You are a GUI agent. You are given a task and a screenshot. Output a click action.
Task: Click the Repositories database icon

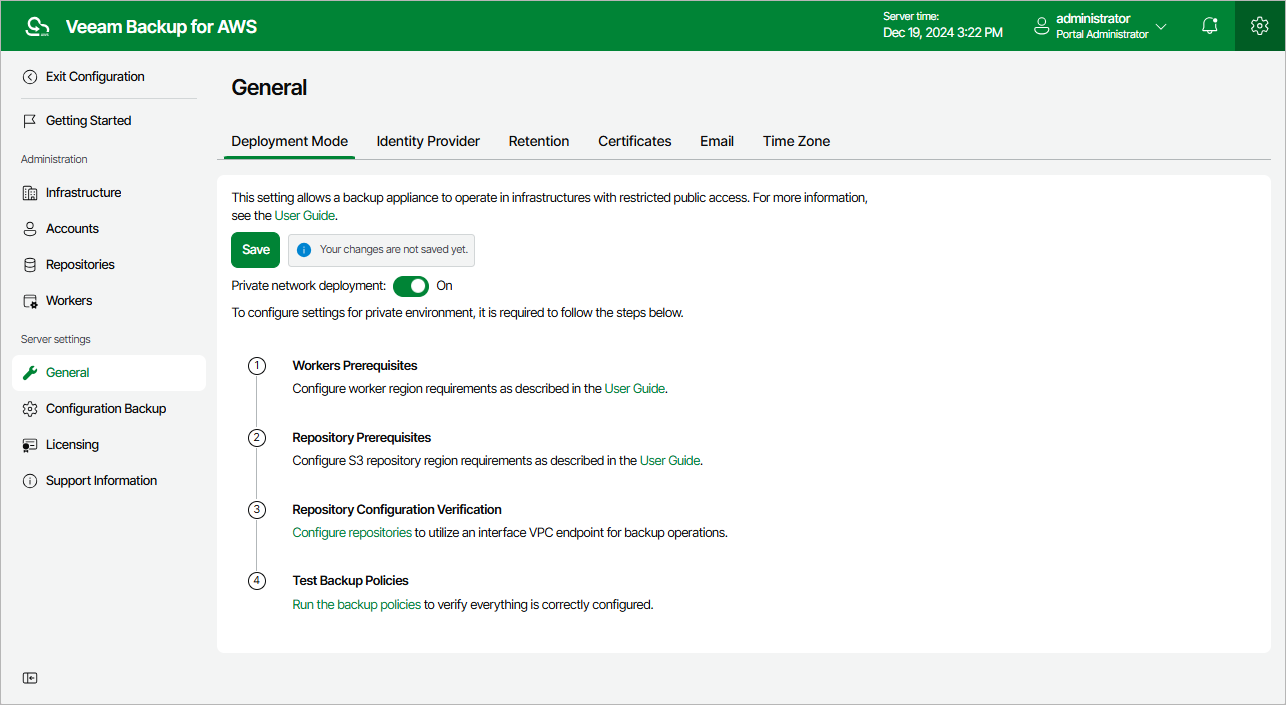30,265
